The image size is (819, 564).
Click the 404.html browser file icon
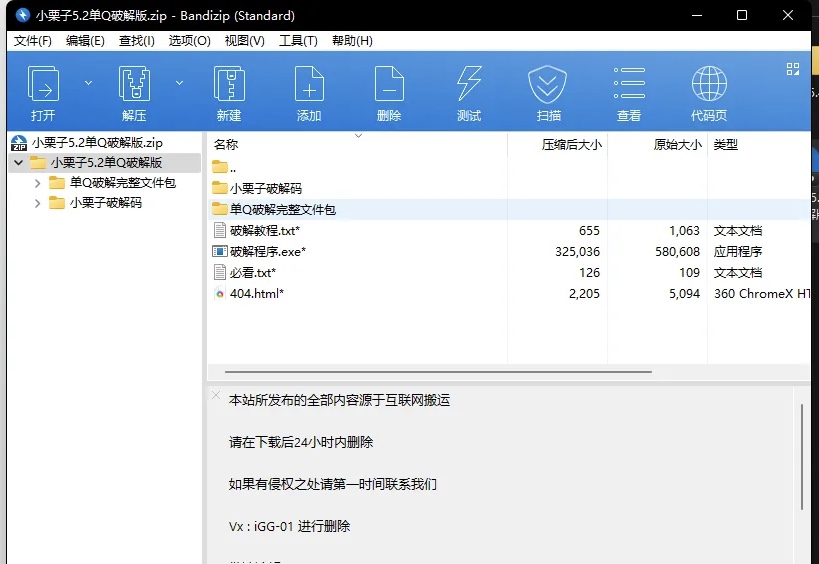click(220, 293)
